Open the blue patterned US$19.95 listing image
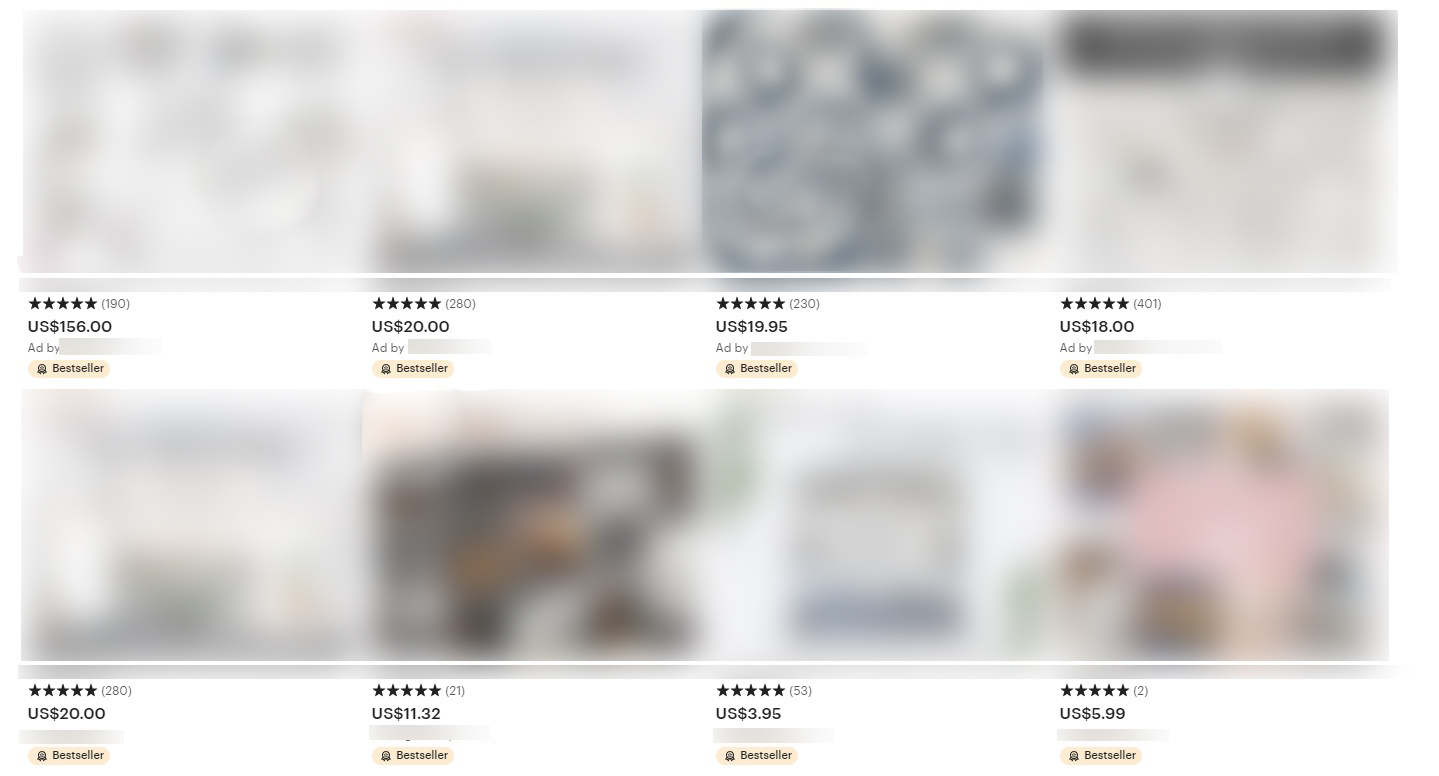This screenshot has height=776, width=1439. point(873,141)
